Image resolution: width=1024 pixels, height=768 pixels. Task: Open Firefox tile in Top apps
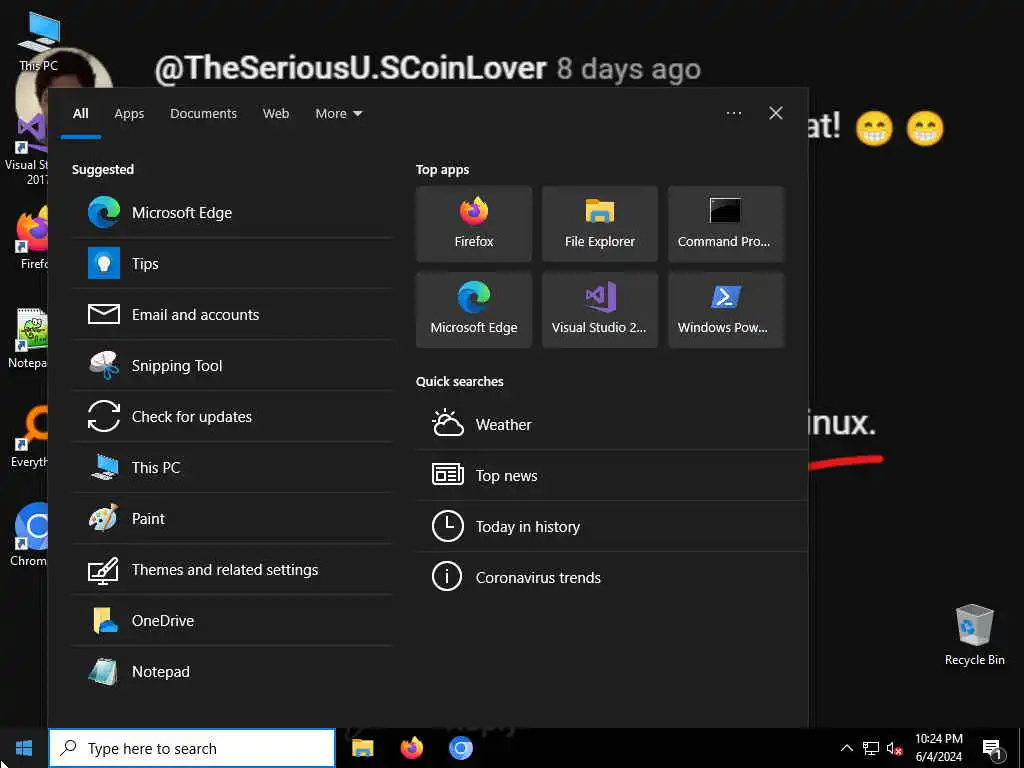click(x=474, y=224)
